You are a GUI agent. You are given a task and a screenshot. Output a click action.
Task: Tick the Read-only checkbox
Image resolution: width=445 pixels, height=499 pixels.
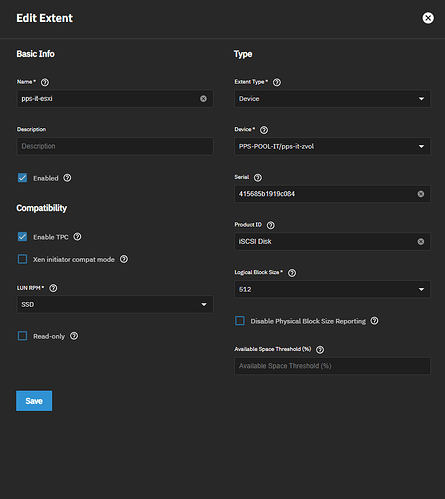(x=22, y=336)
